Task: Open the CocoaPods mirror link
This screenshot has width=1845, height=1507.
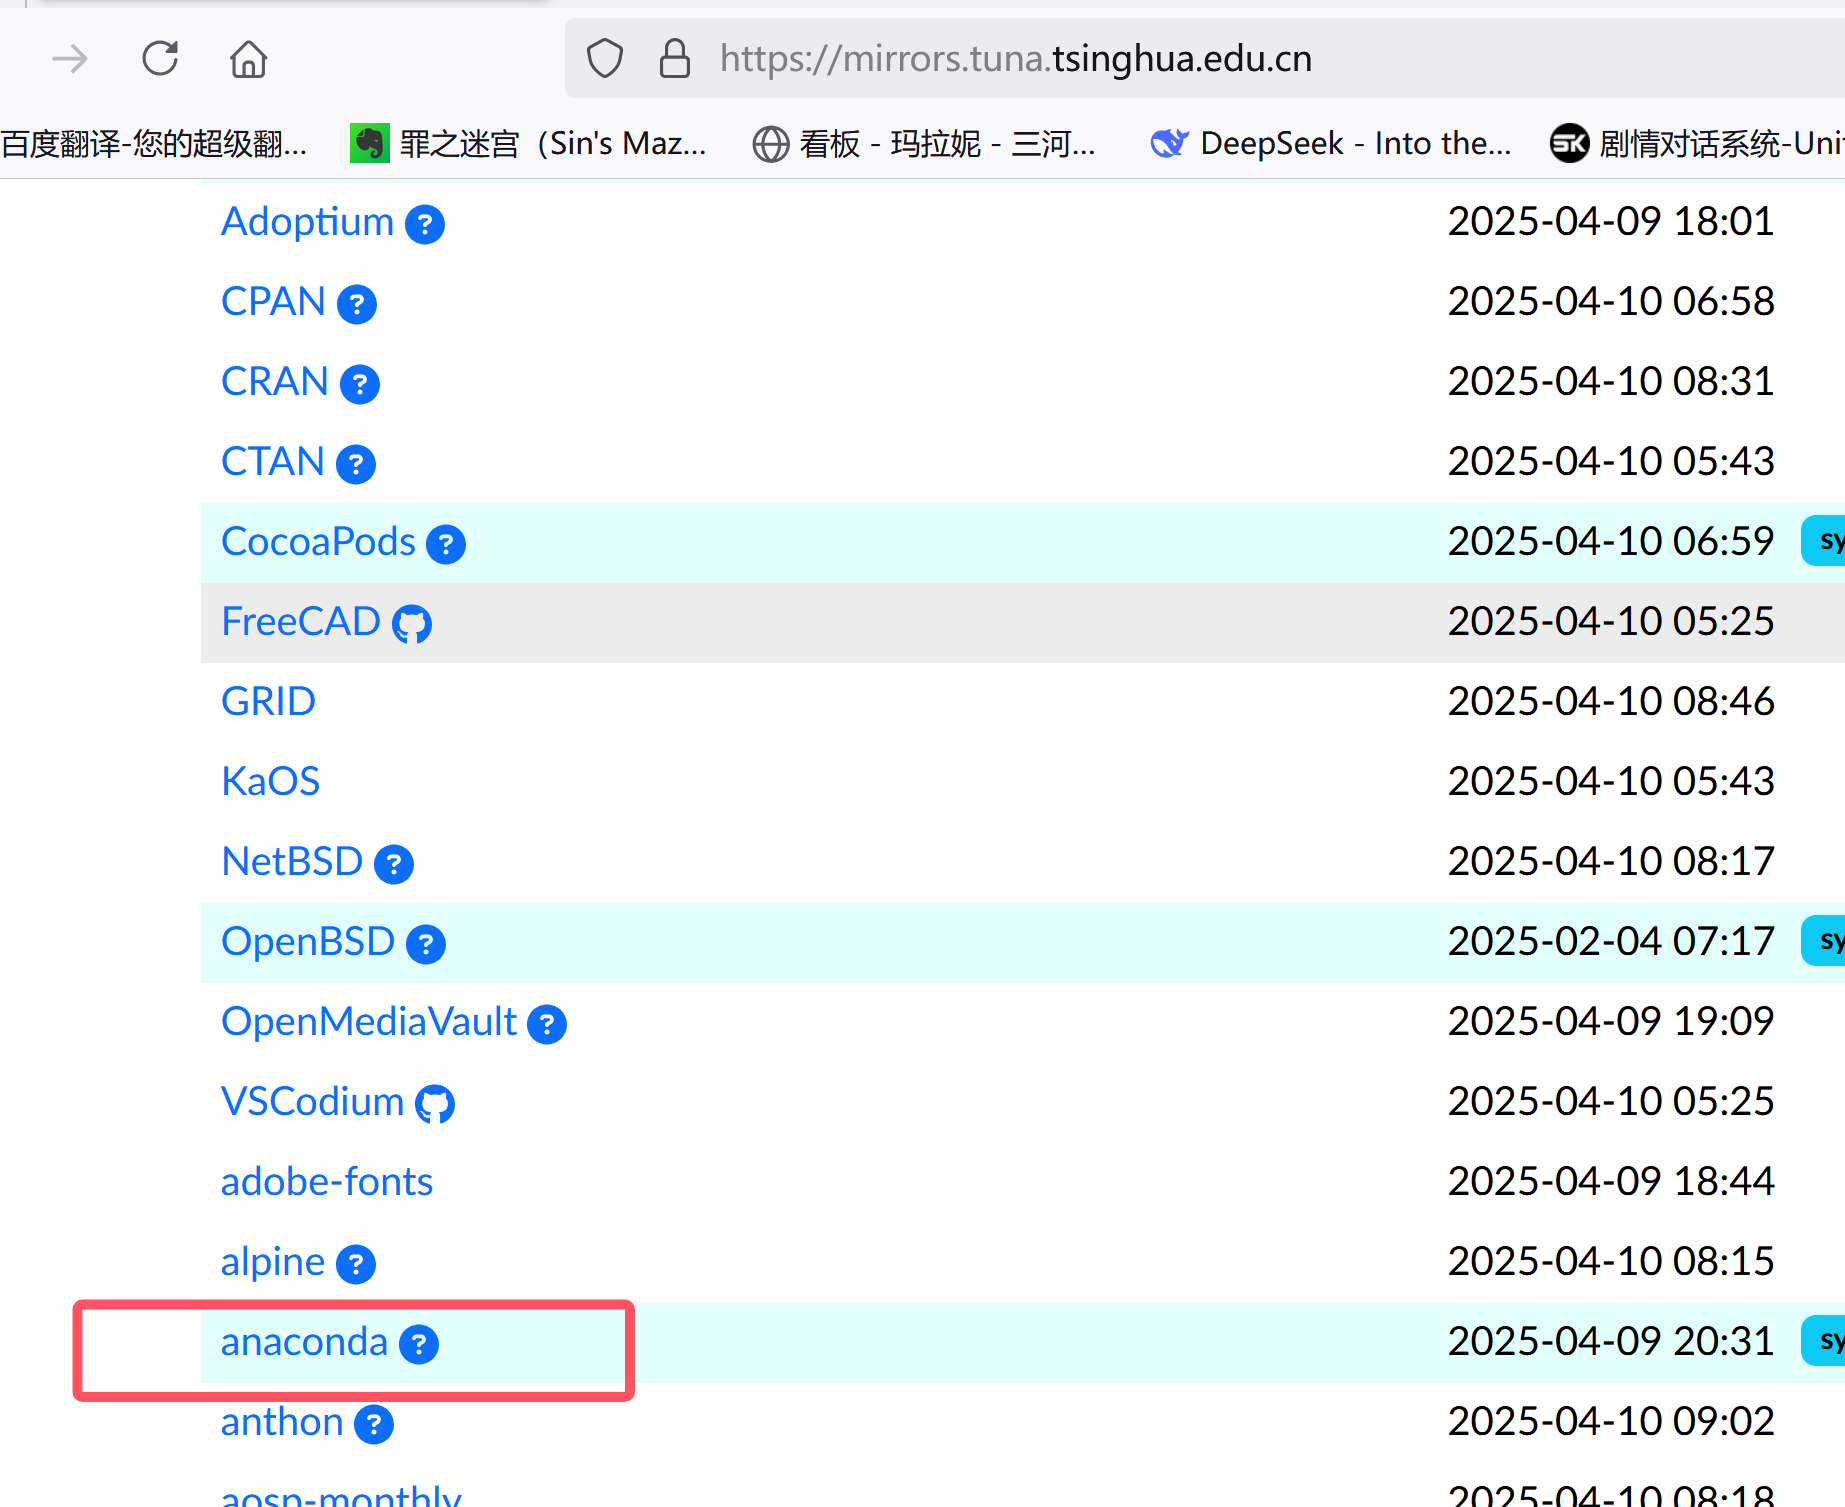Action: point(318,541)
